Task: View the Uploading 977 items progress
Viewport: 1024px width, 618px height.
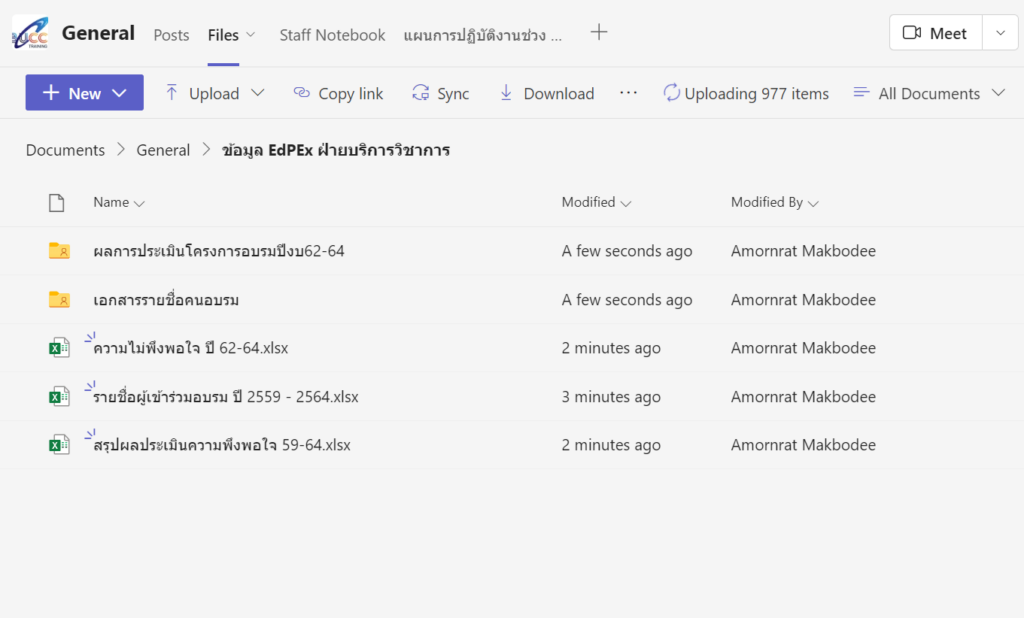Action: coord(746,93)
